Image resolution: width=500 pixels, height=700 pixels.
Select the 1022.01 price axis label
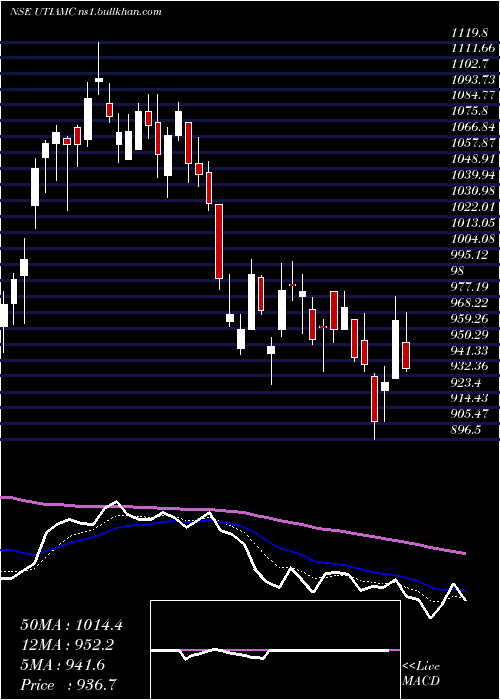tap(473, 208)
